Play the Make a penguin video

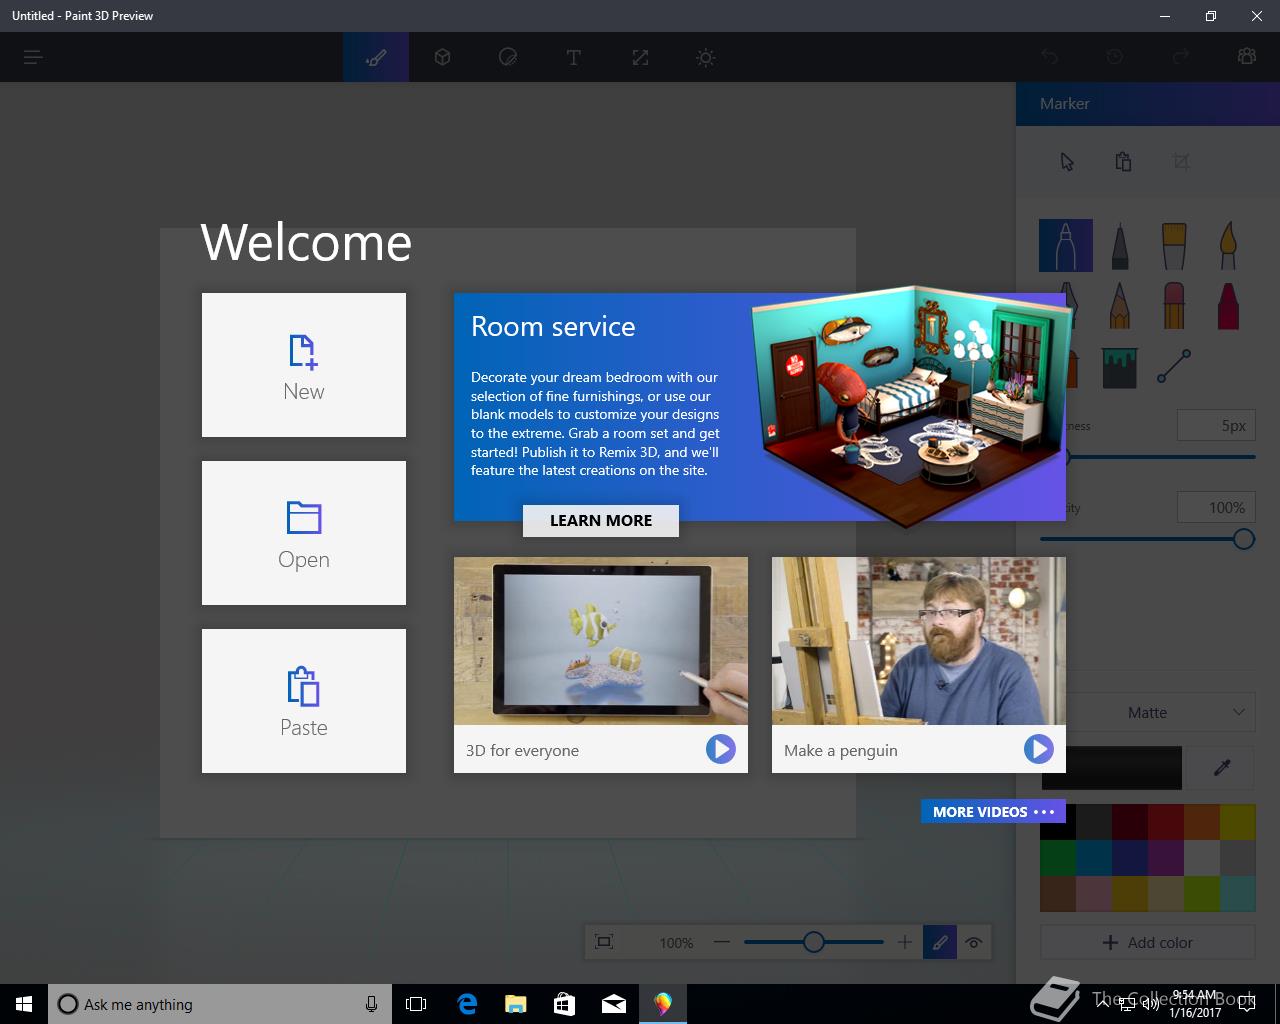point(1038,749)
